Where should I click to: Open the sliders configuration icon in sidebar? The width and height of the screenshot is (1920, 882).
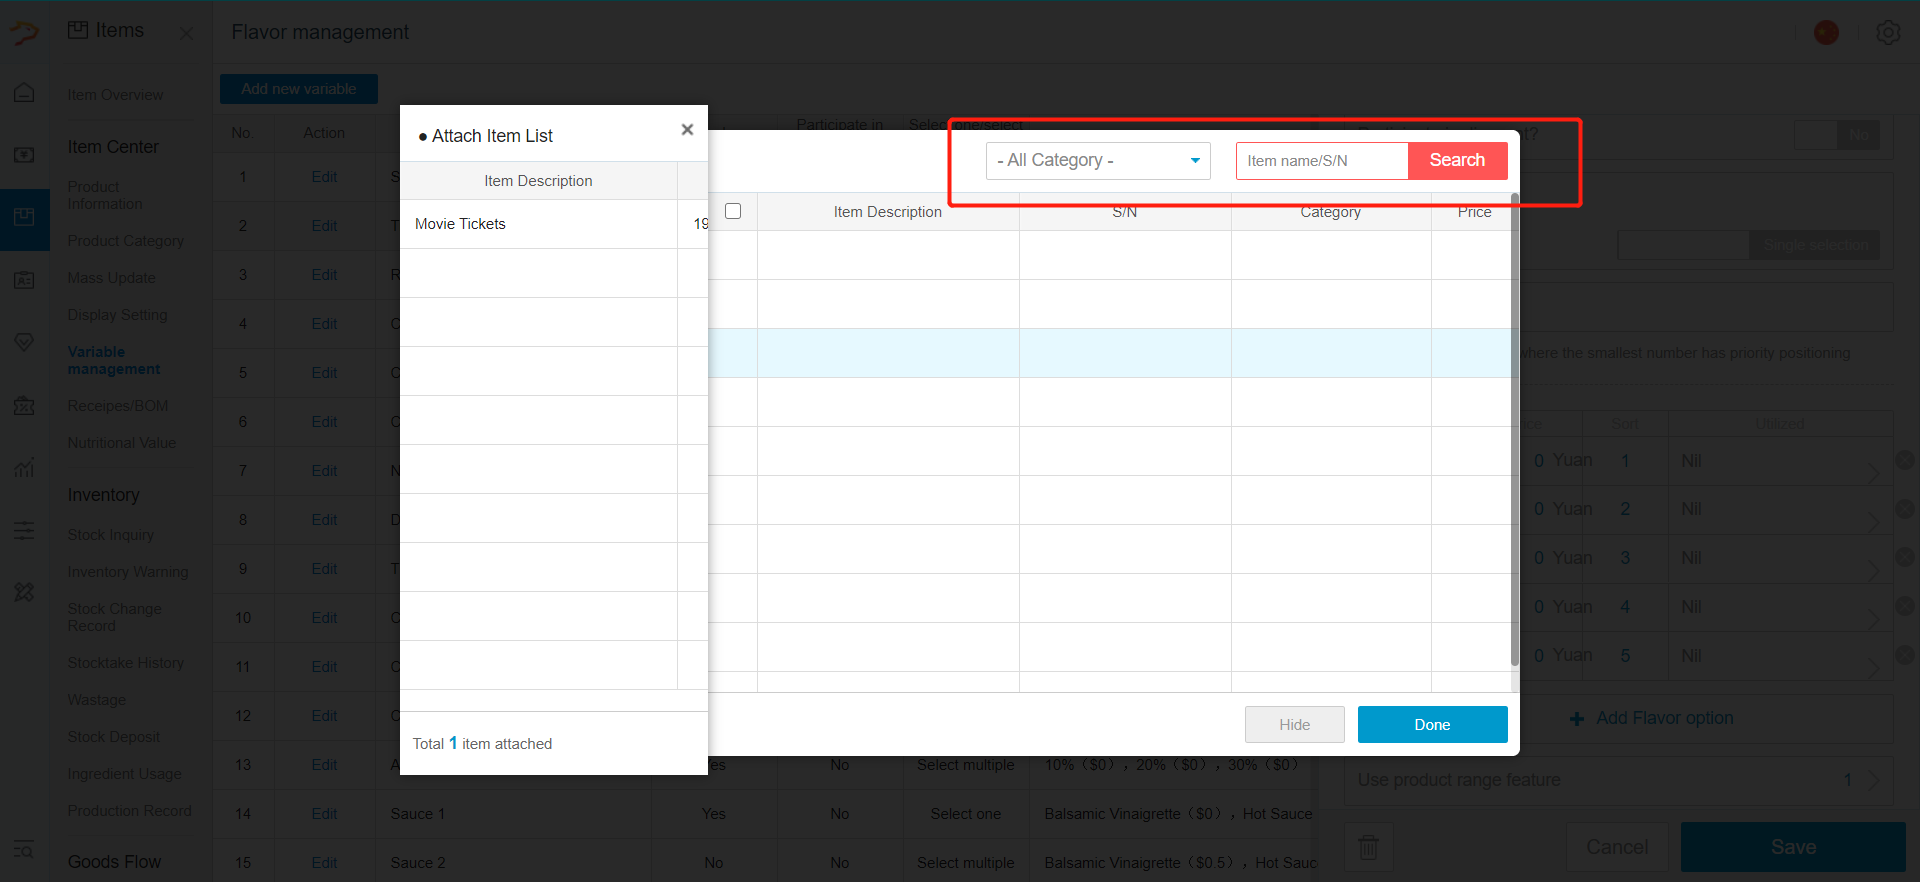coord(24,530)
